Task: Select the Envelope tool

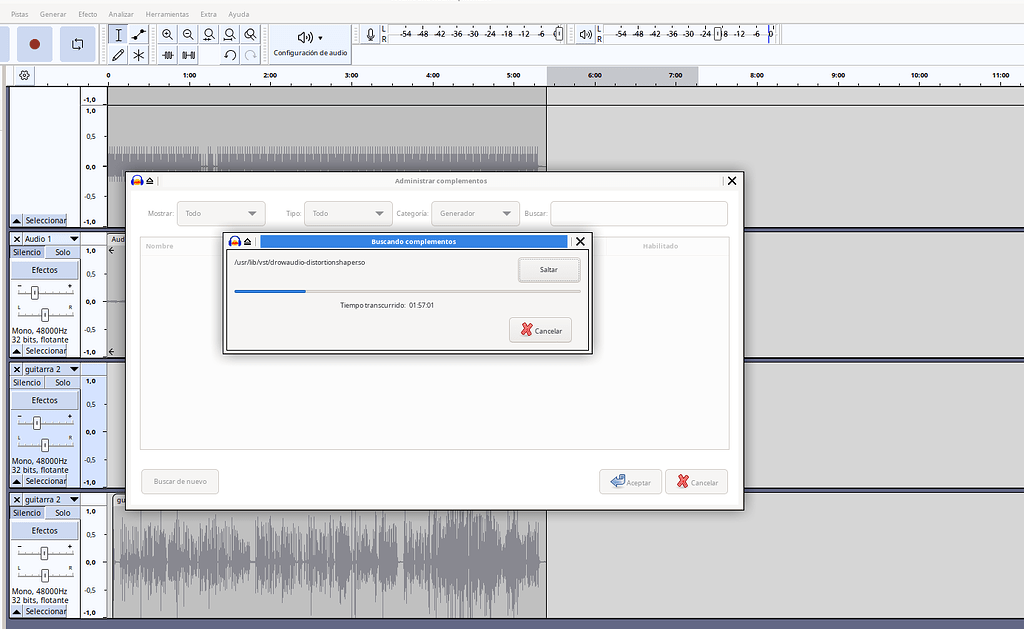Action: point(137,35)
